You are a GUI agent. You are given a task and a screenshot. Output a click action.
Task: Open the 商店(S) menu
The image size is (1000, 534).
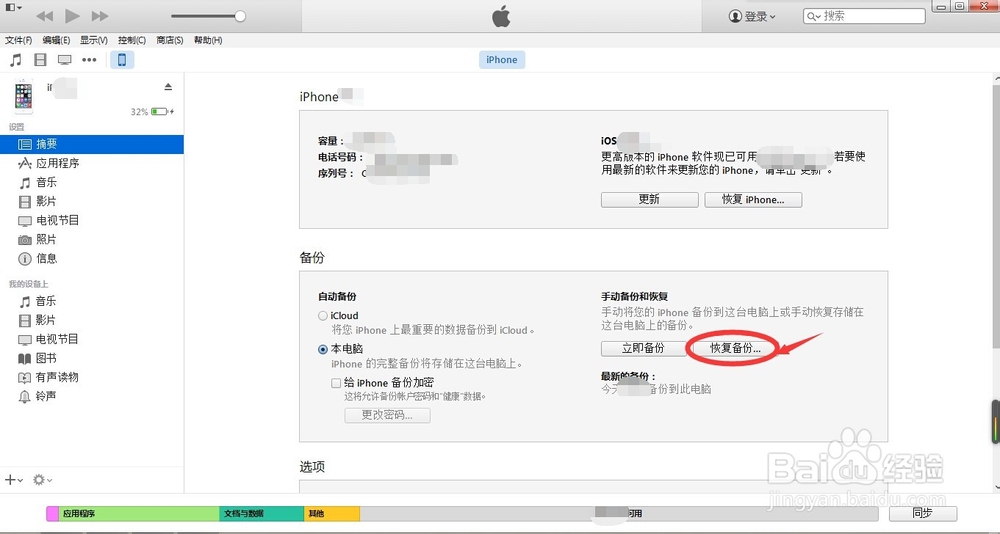pyautogui.click(x=170, y=40)
